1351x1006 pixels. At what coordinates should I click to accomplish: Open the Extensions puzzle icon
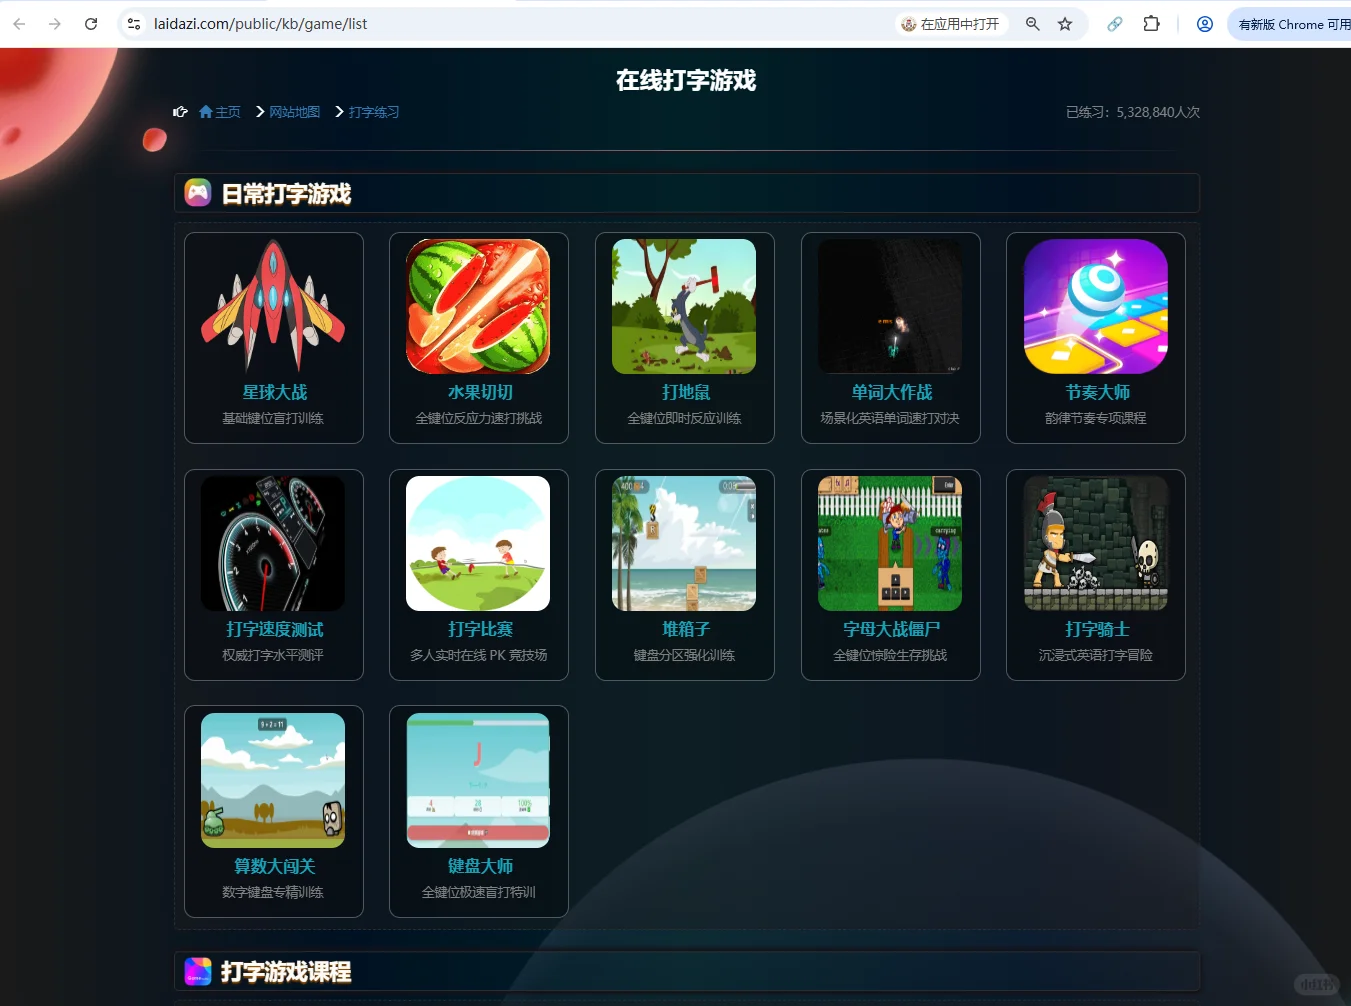click(1151, 24)
